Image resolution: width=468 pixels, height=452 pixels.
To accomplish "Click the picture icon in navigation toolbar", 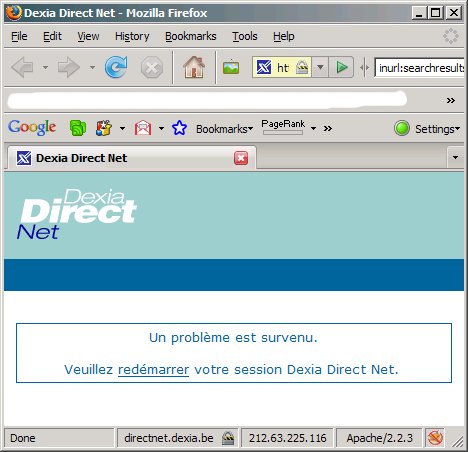I will point(231,68).
